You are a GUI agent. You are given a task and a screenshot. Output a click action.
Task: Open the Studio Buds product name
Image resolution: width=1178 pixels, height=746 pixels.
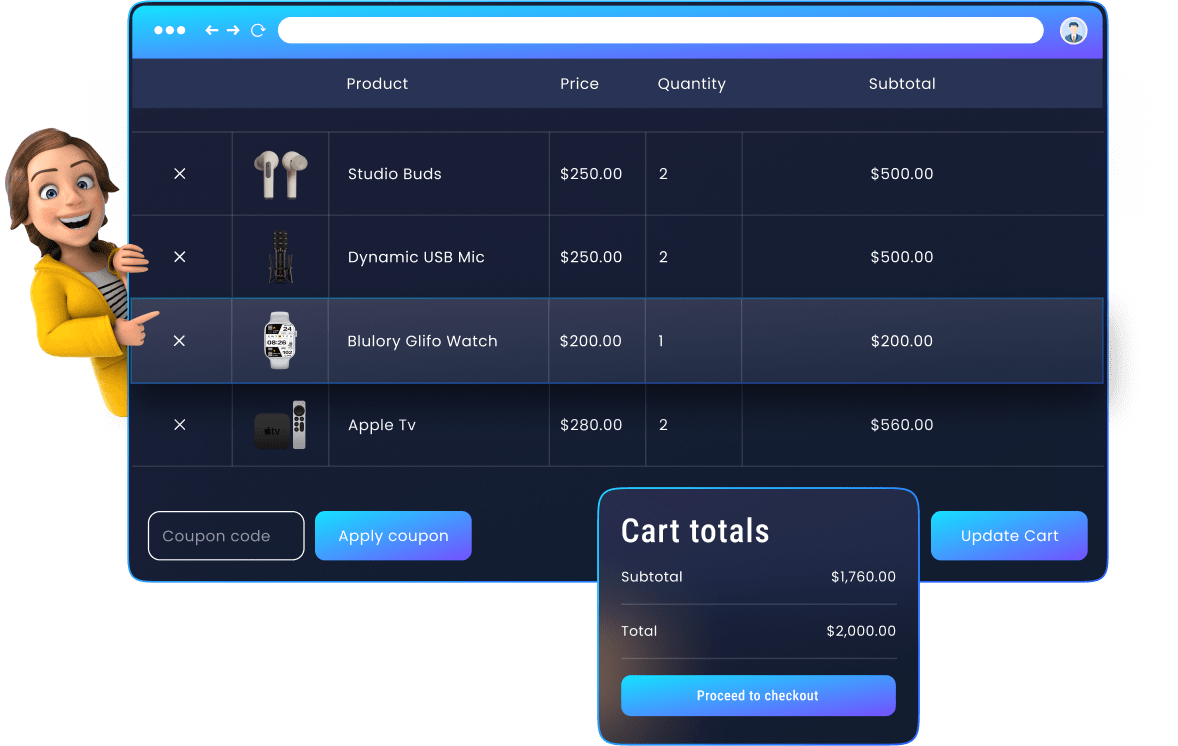coord(394,174)
